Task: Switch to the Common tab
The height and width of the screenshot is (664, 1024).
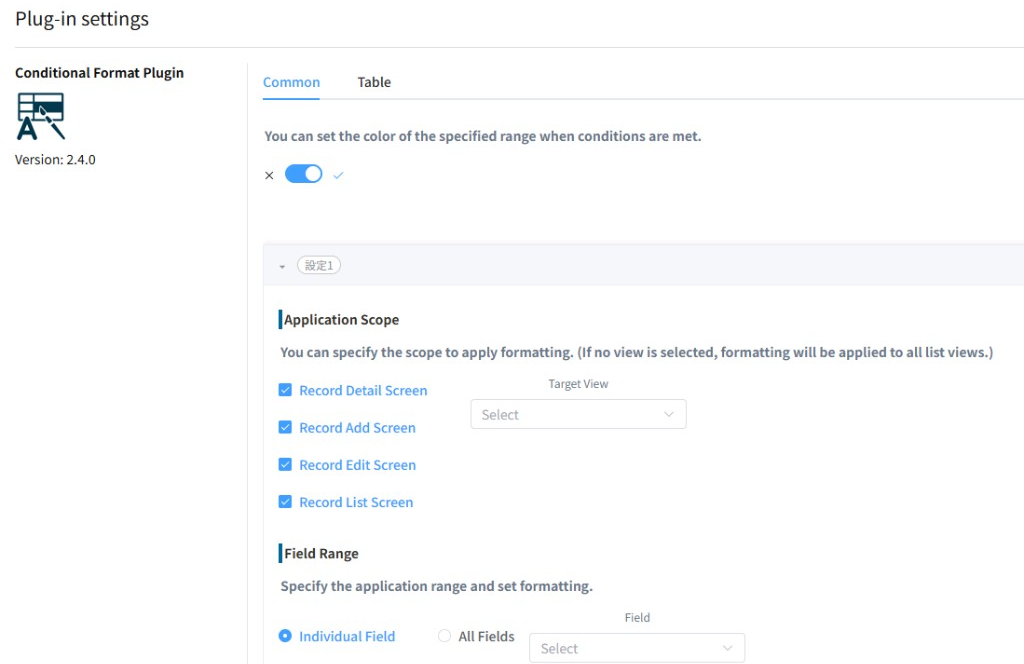Action: (291, 82)
